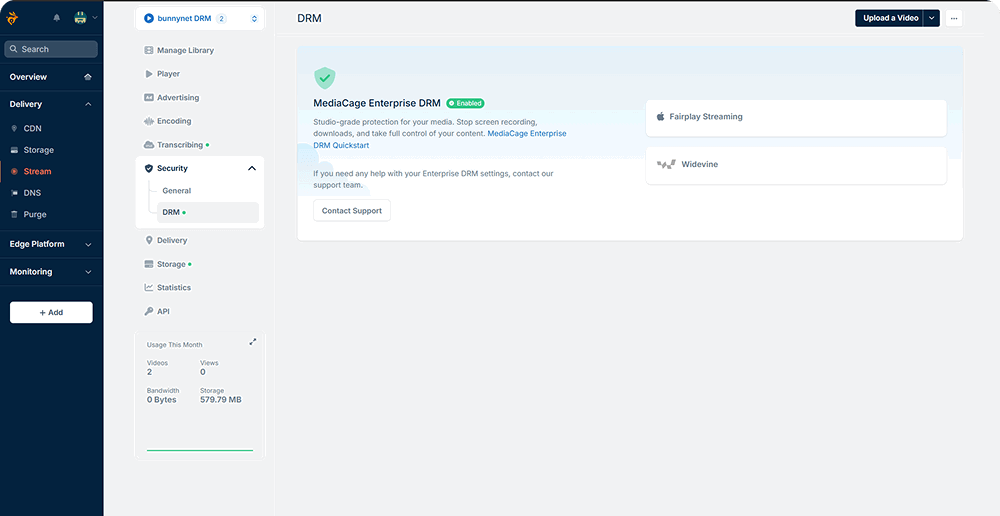Click the Advertising ad icon
This screenshot has height=516, width=1000.
pyautogui.click(x=149, y=98)
